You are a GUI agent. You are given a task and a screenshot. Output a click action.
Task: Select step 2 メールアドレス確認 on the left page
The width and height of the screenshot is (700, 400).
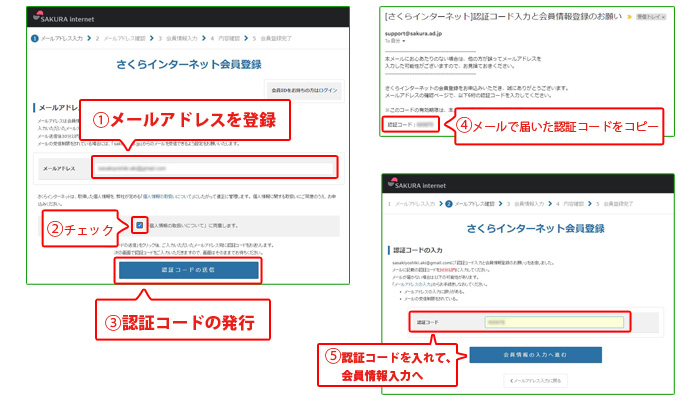tap(121, 38)
